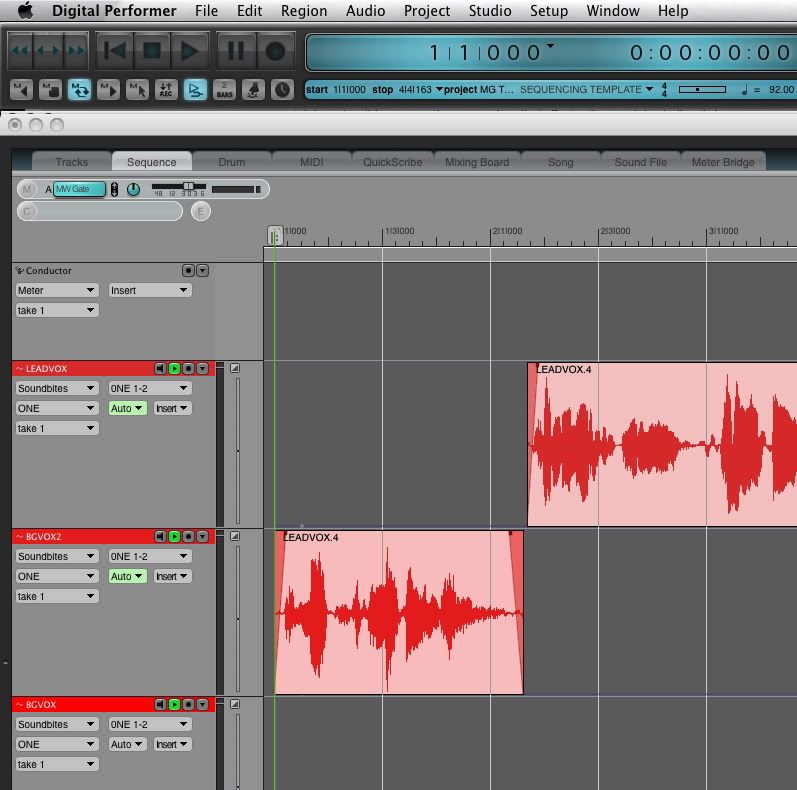Toggle the BGVOX green play-enable button
797x790 pixels.
click(x=174, y=704)
